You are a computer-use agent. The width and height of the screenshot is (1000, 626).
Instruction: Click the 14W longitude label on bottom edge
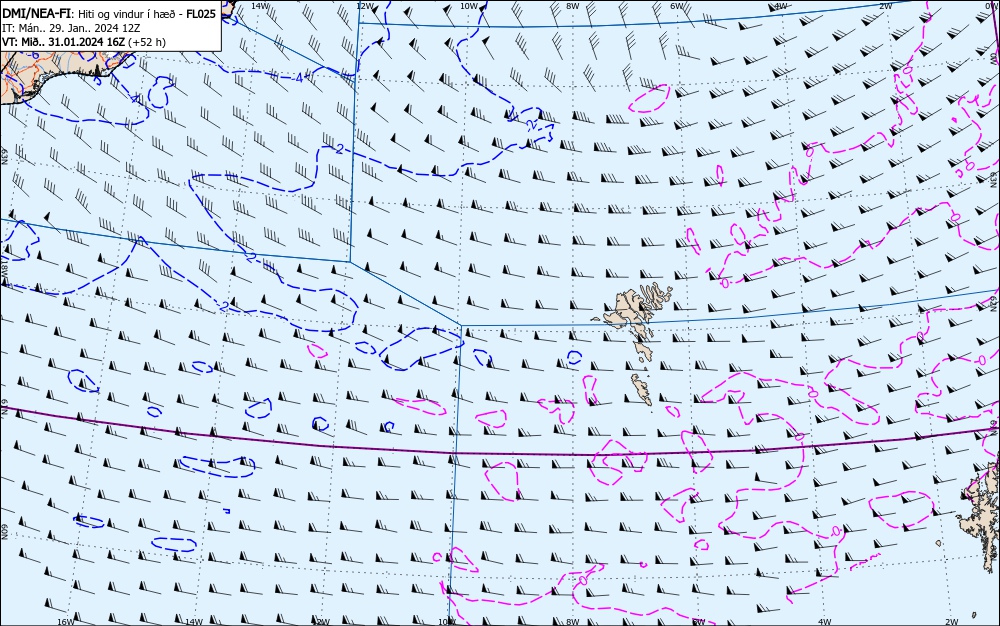pos(193,622)
